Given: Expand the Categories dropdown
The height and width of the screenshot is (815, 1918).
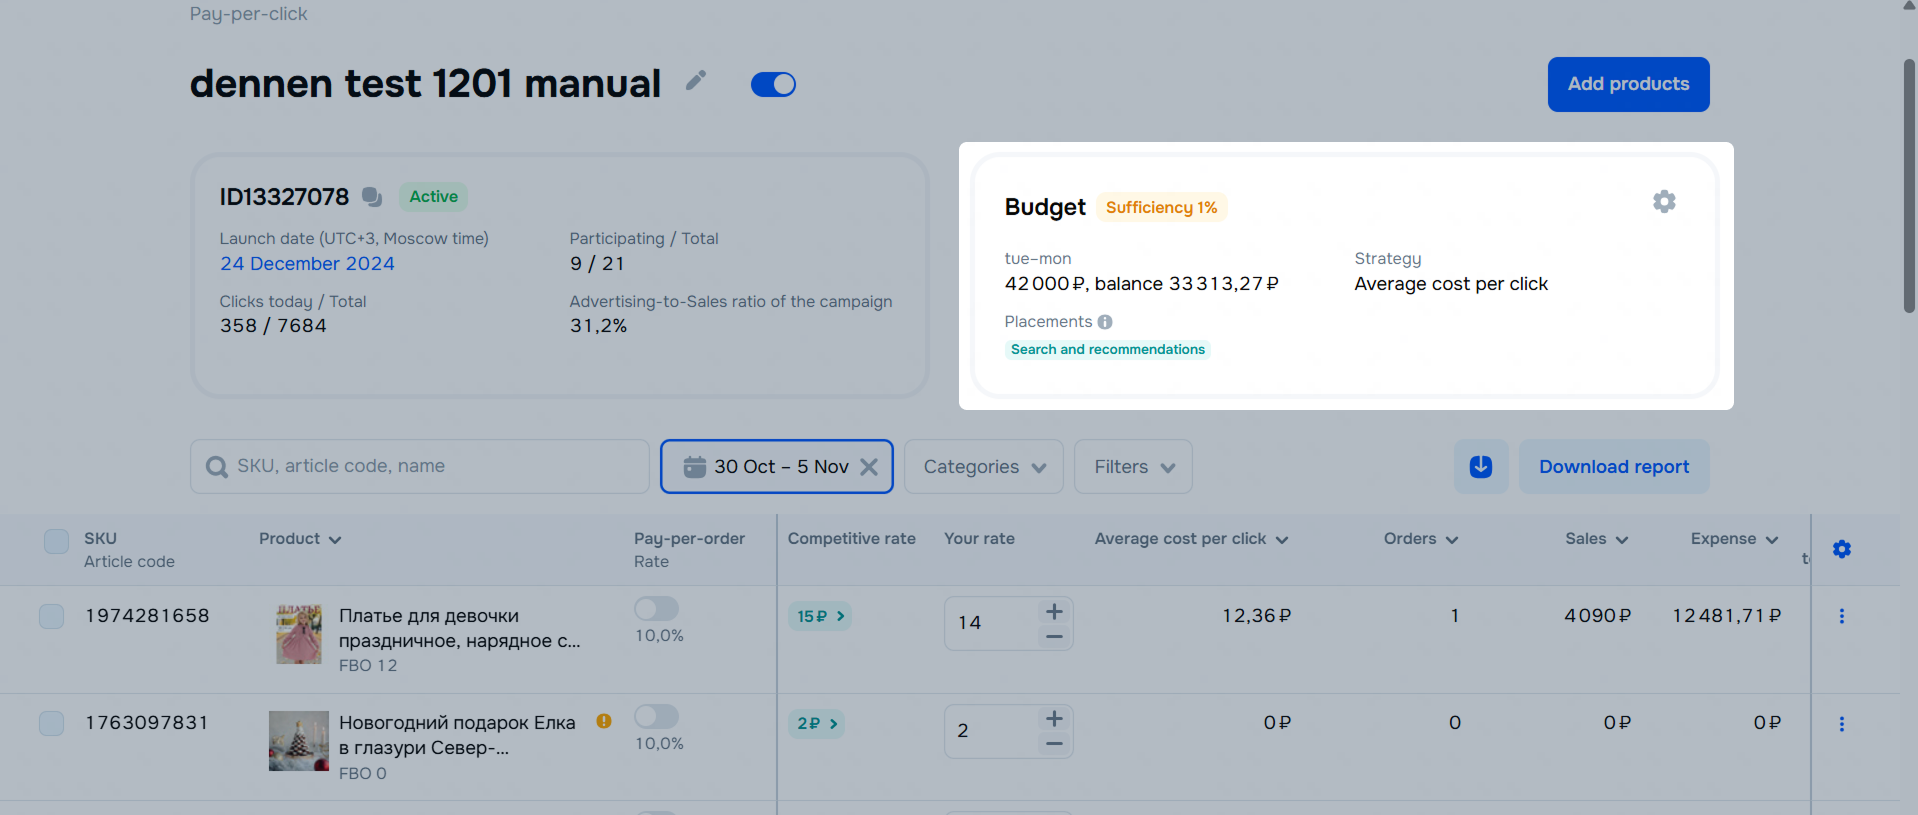Looking at the screenshot, I should coord(984,467).
